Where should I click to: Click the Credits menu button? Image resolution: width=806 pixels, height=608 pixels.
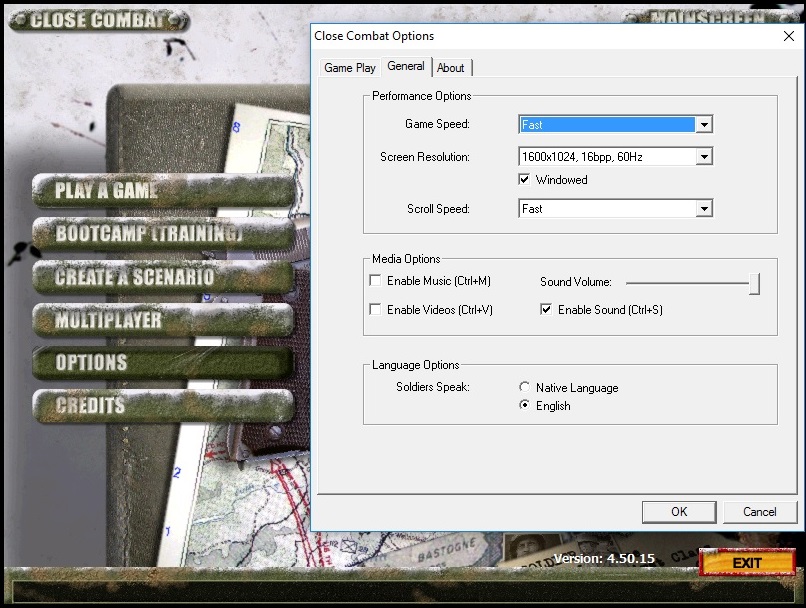click(163, 406)
